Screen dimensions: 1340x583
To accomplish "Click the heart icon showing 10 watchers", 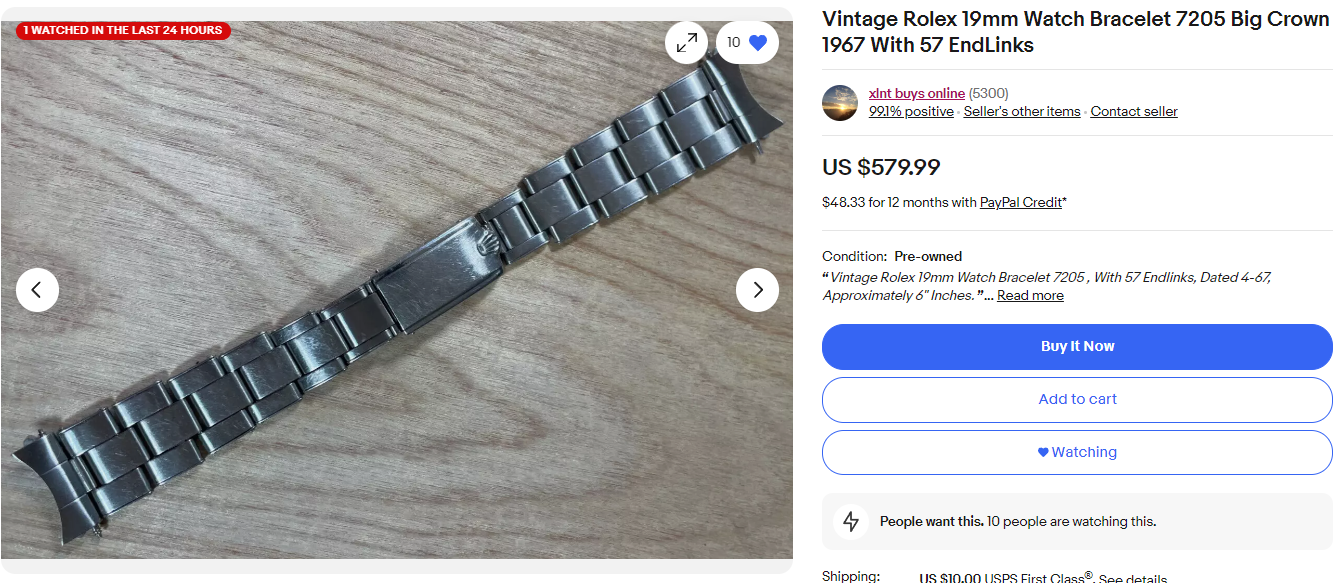I will point(748,43).
